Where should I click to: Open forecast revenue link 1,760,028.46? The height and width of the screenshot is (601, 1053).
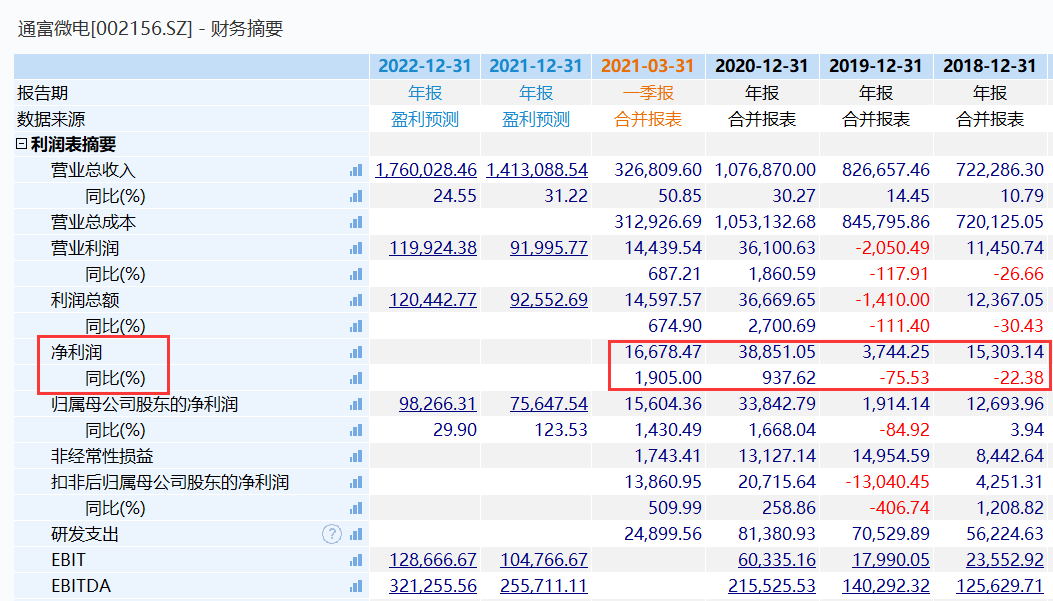click(x=426, y=171)
